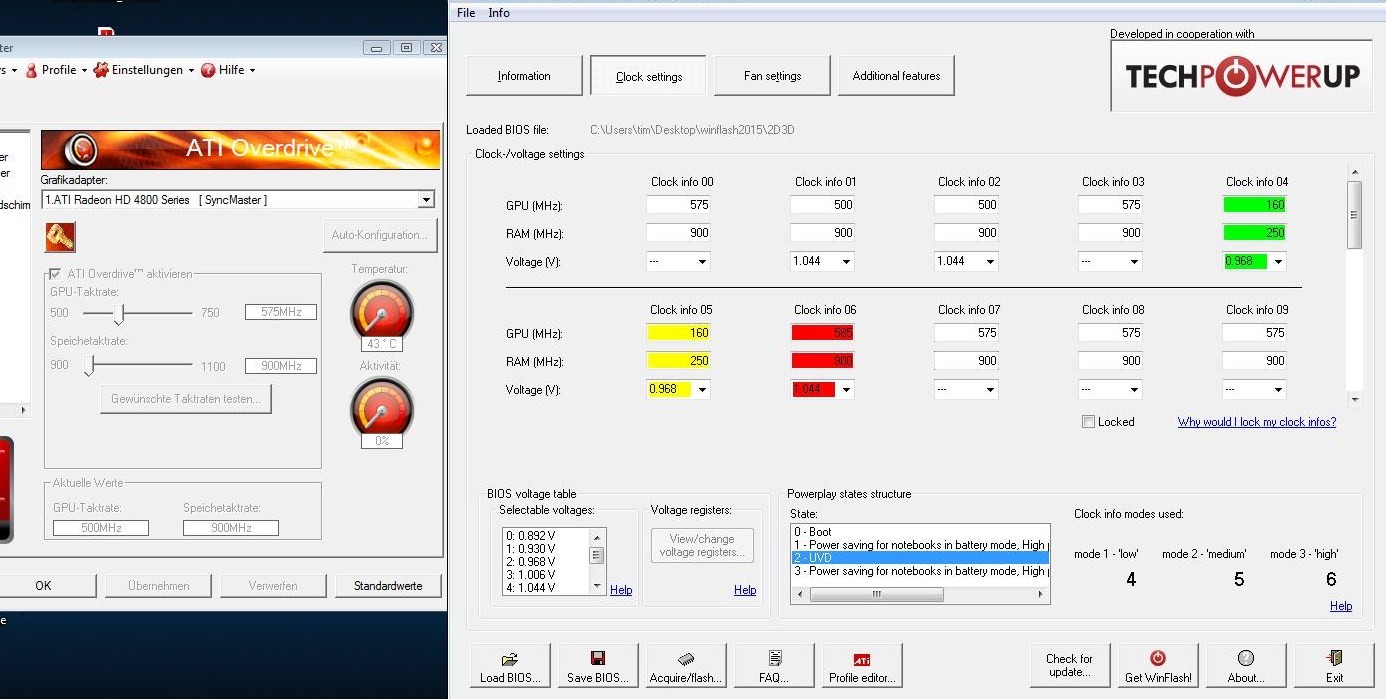This screenshot has height=699, width=1386.
Task: Click the Load BIOS folder icon button
Action: [x=510, y=666]
